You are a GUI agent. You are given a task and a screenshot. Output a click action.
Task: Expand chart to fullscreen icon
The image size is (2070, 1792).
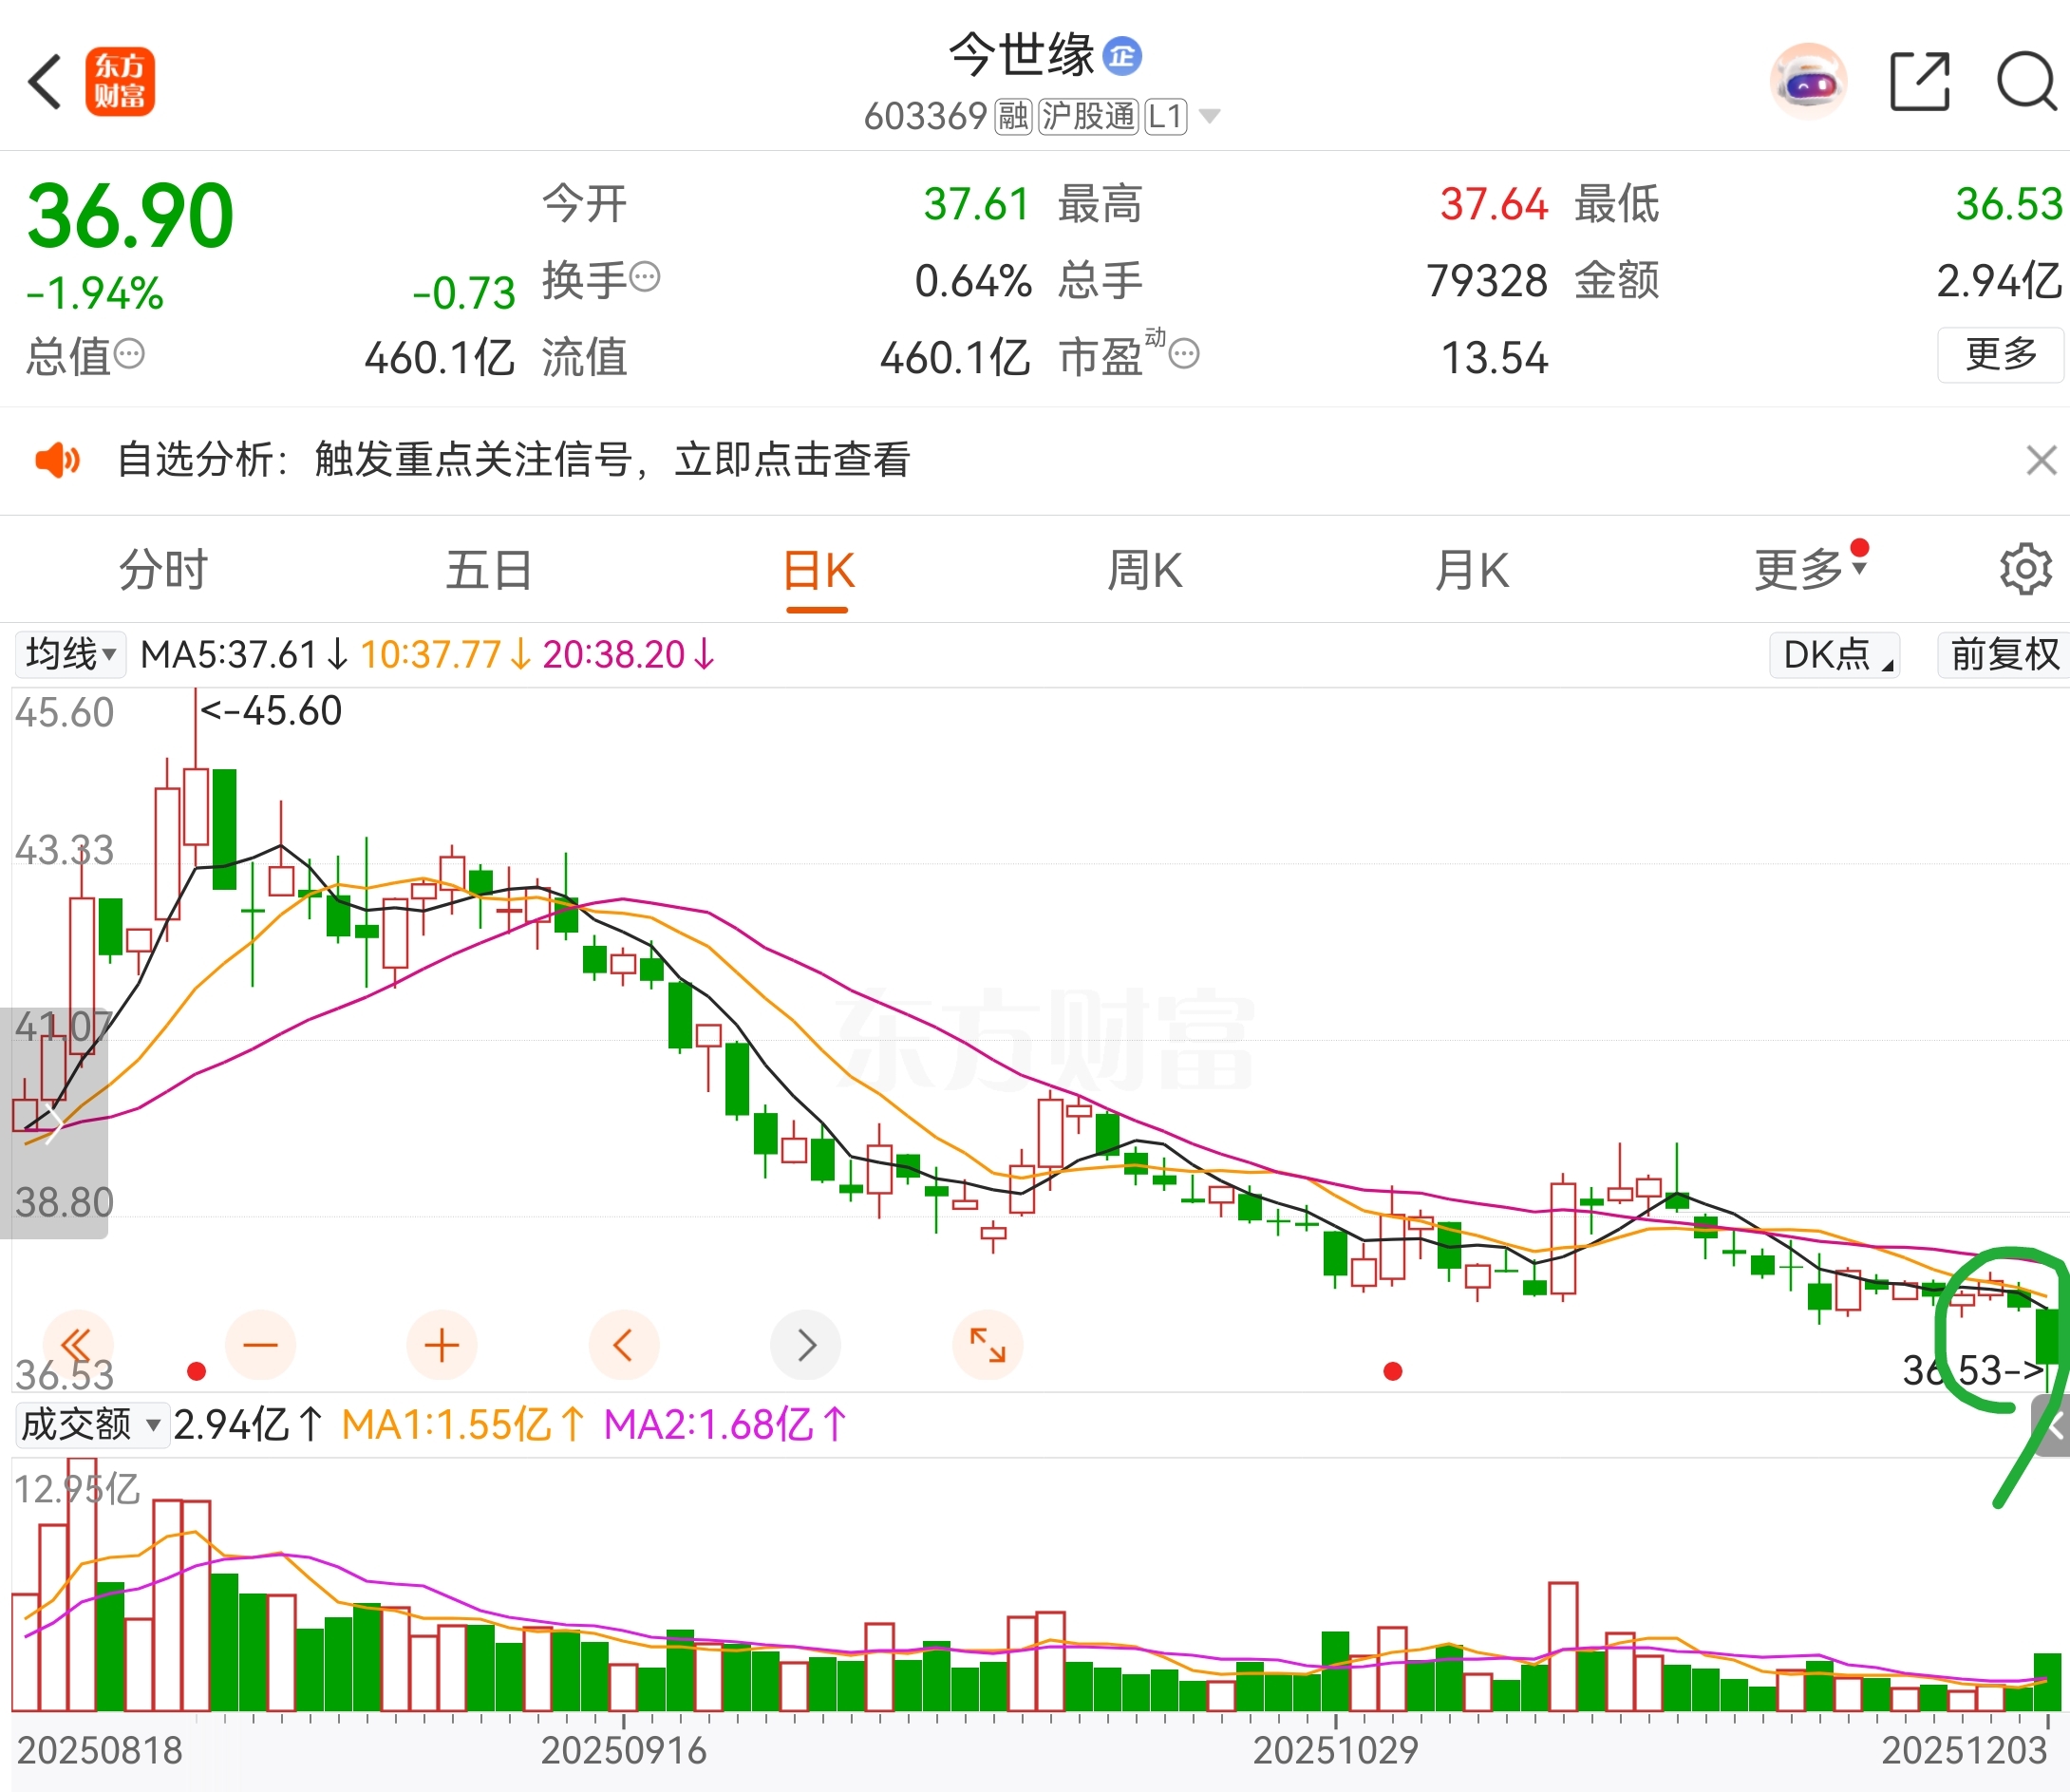click(987, 1345)
